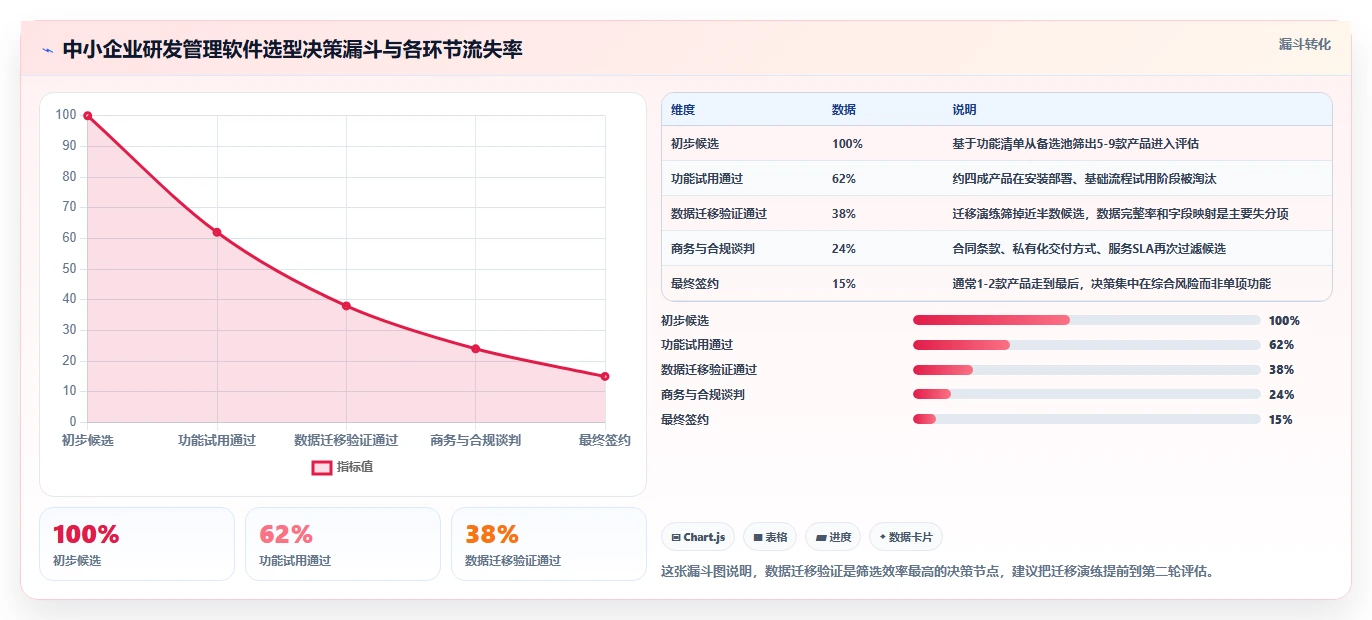
Task: Click the 最终签约 label in the progress list
Action: point(685,420)
